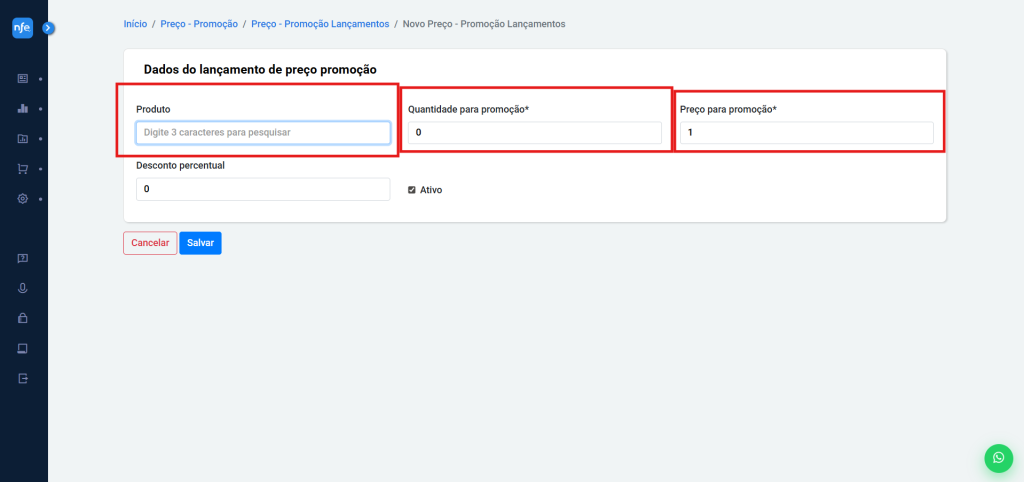Image resolution: width=1024 pixels, height=482 pixels.
Task: Expand the sidebar with the arrow button
Action: click(48, 28)
